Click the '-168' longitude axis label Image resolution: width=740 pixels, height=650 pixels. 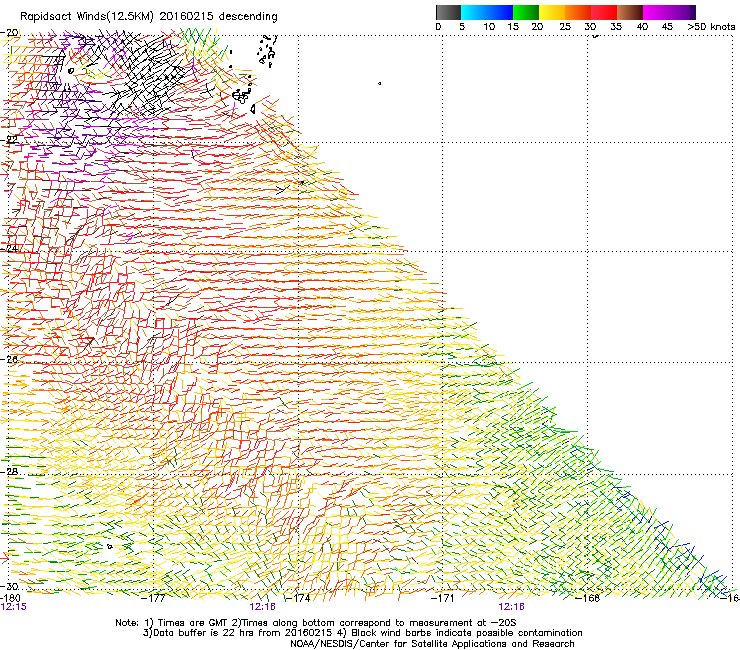[588, 598]
